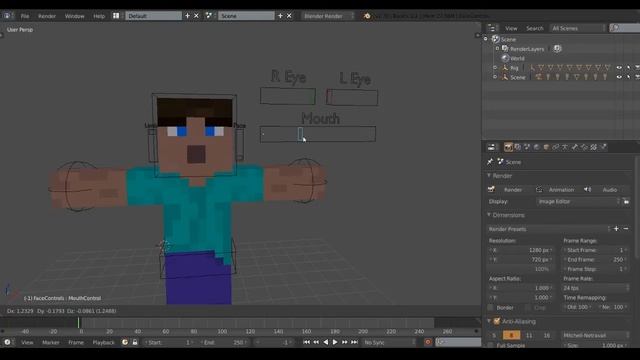Enable the Border checkbox
The height and width of the screenshot is (360, 640).
[491, 307]
